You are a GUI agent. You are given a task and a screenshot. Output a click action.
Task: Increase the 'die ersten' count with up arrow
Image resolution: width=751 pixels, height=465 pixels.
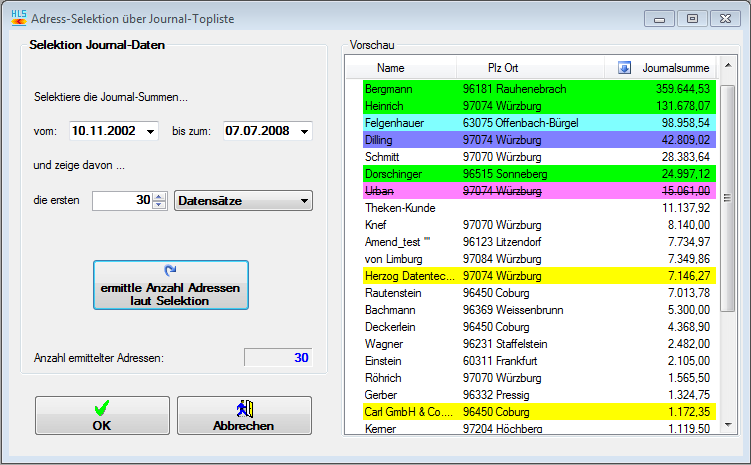[x=159, y=196]
